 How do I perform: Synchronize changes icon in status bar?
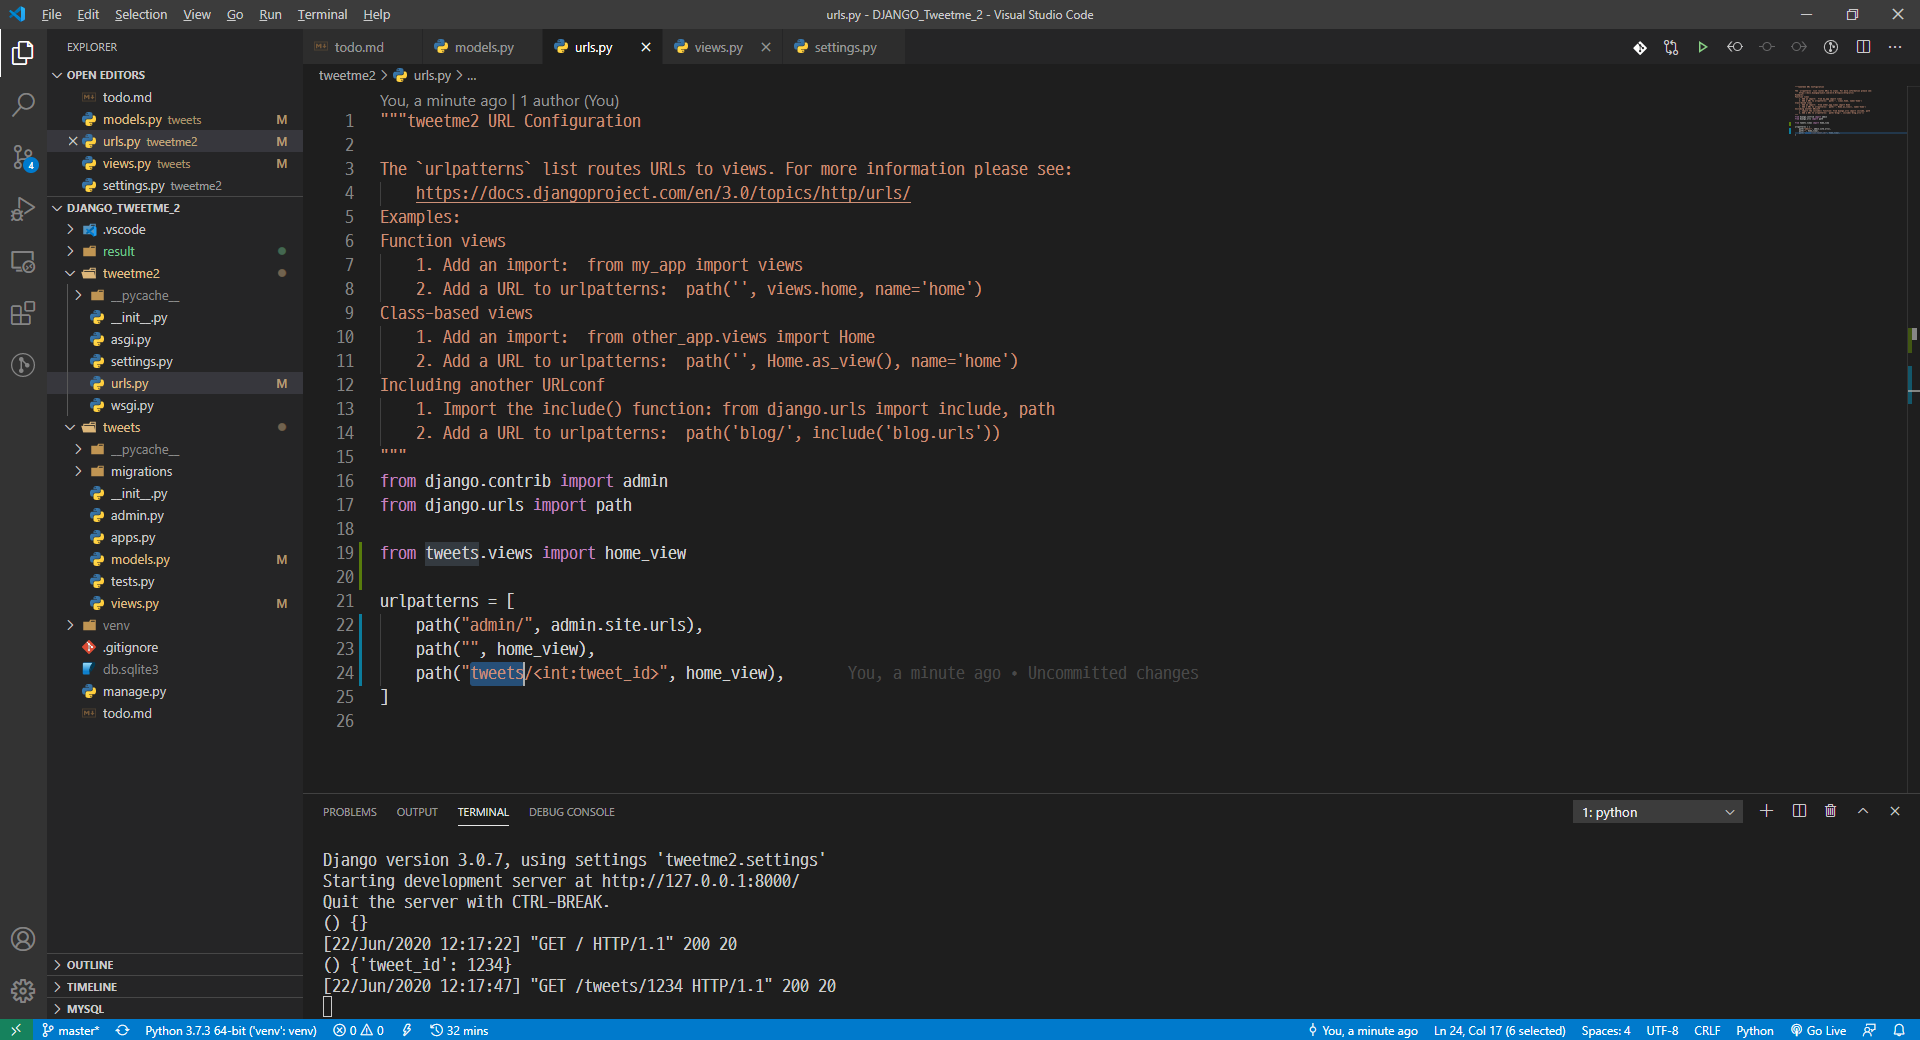(122, 1030)
